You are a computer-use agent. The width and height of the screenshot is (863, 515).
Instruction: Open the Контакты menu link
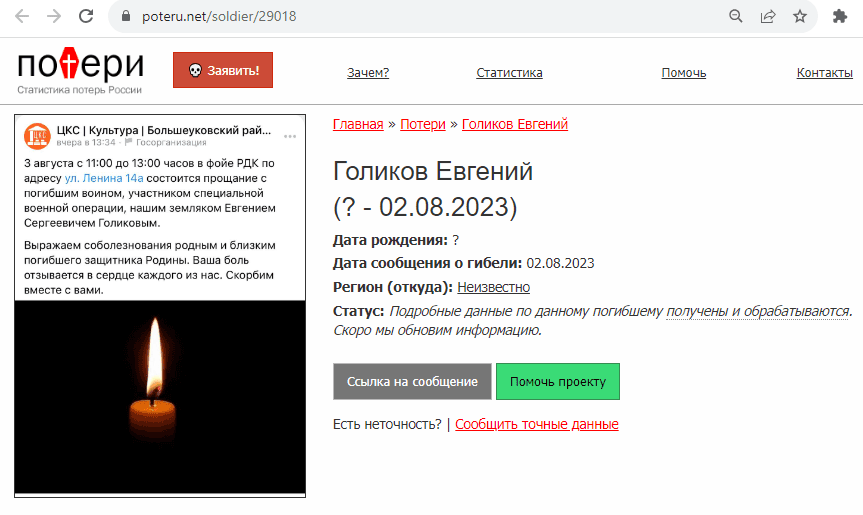pyautogui.click(x=824, y=73)
